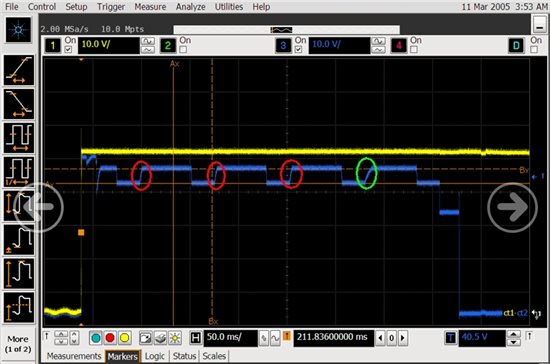The width and height of the screenshot is (550, 364).
Task: Step horizontal position right arrow
Action: 403,338
